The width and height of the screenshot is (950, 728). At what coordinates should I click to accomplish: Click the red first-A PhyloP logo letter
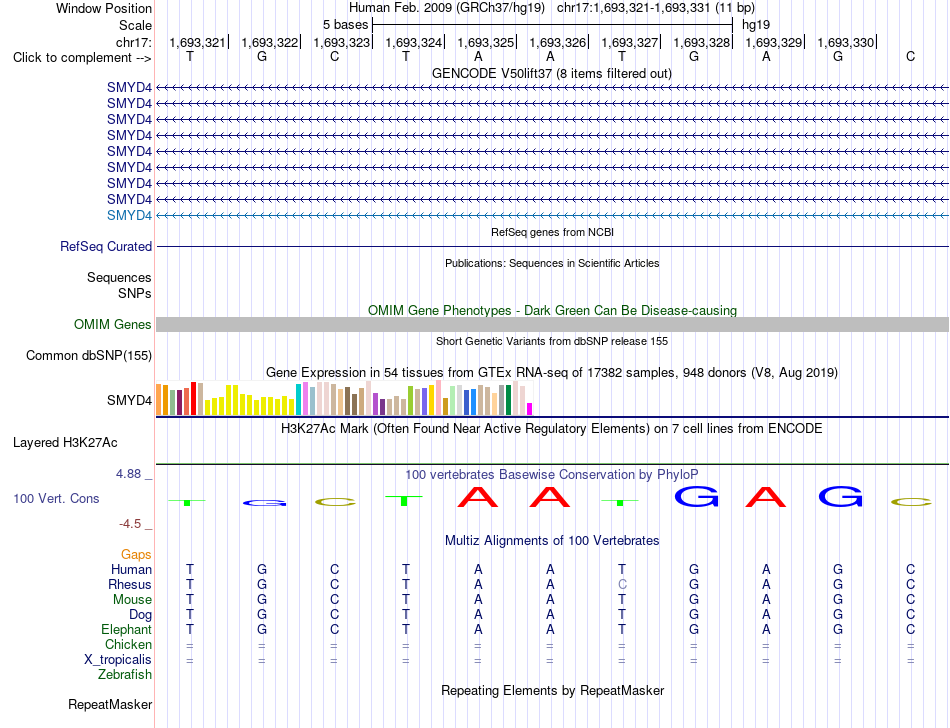(x=477, y=497)
